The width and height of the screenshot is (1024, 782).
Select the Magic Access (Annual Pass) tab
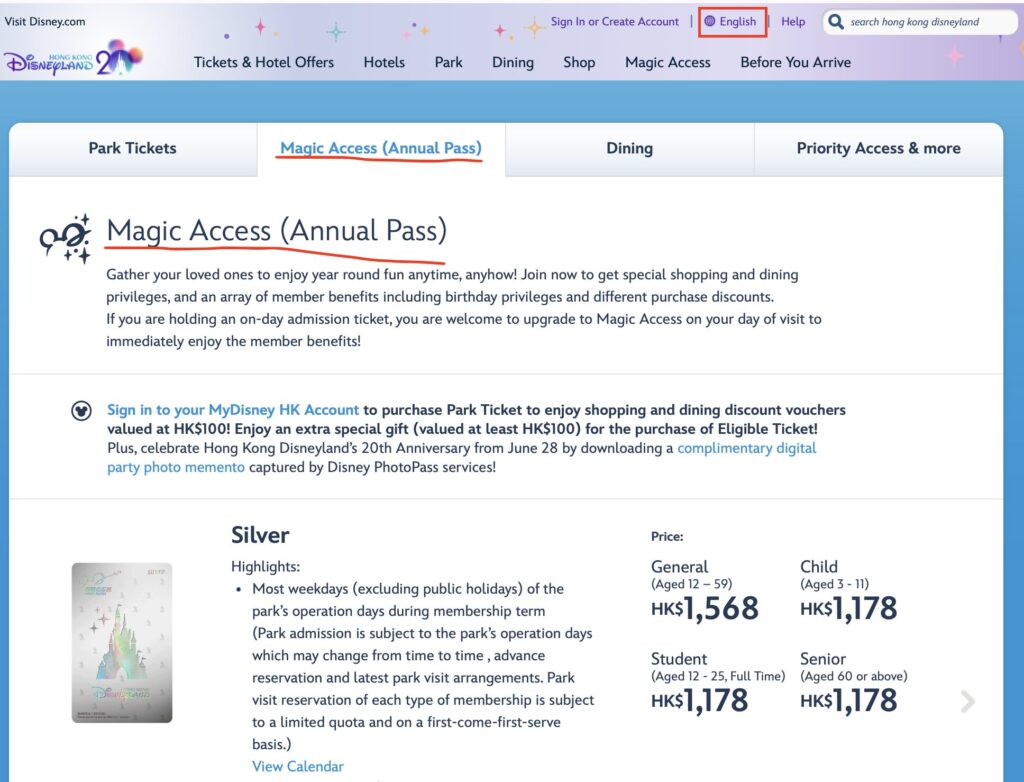[x=381, y=149]
